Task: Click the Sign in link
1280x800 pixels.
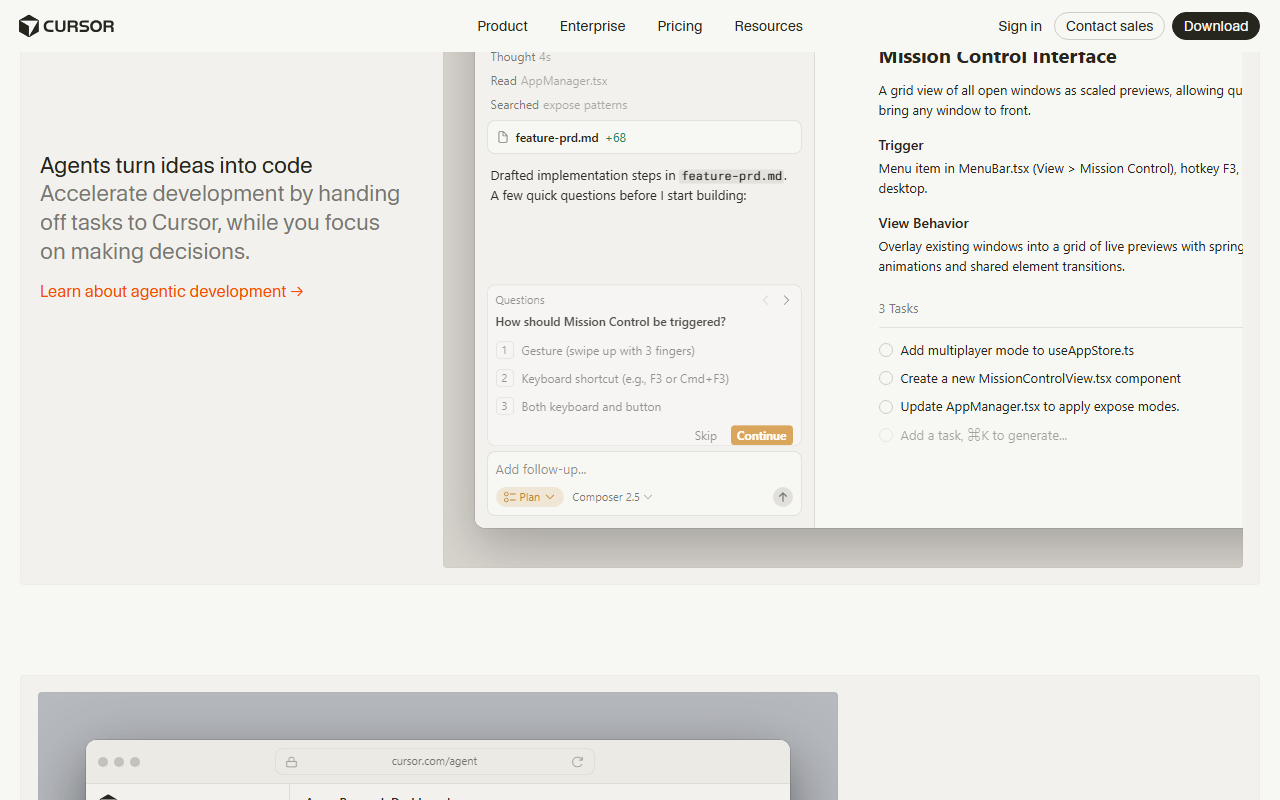Action: (x=1020, y=26)
